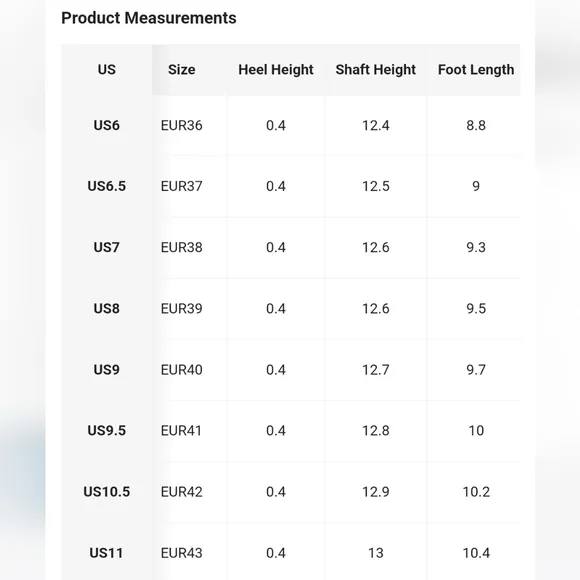Click the US8 row label
The height and width of the screenshot is (580, 580).
coord(107,308)
